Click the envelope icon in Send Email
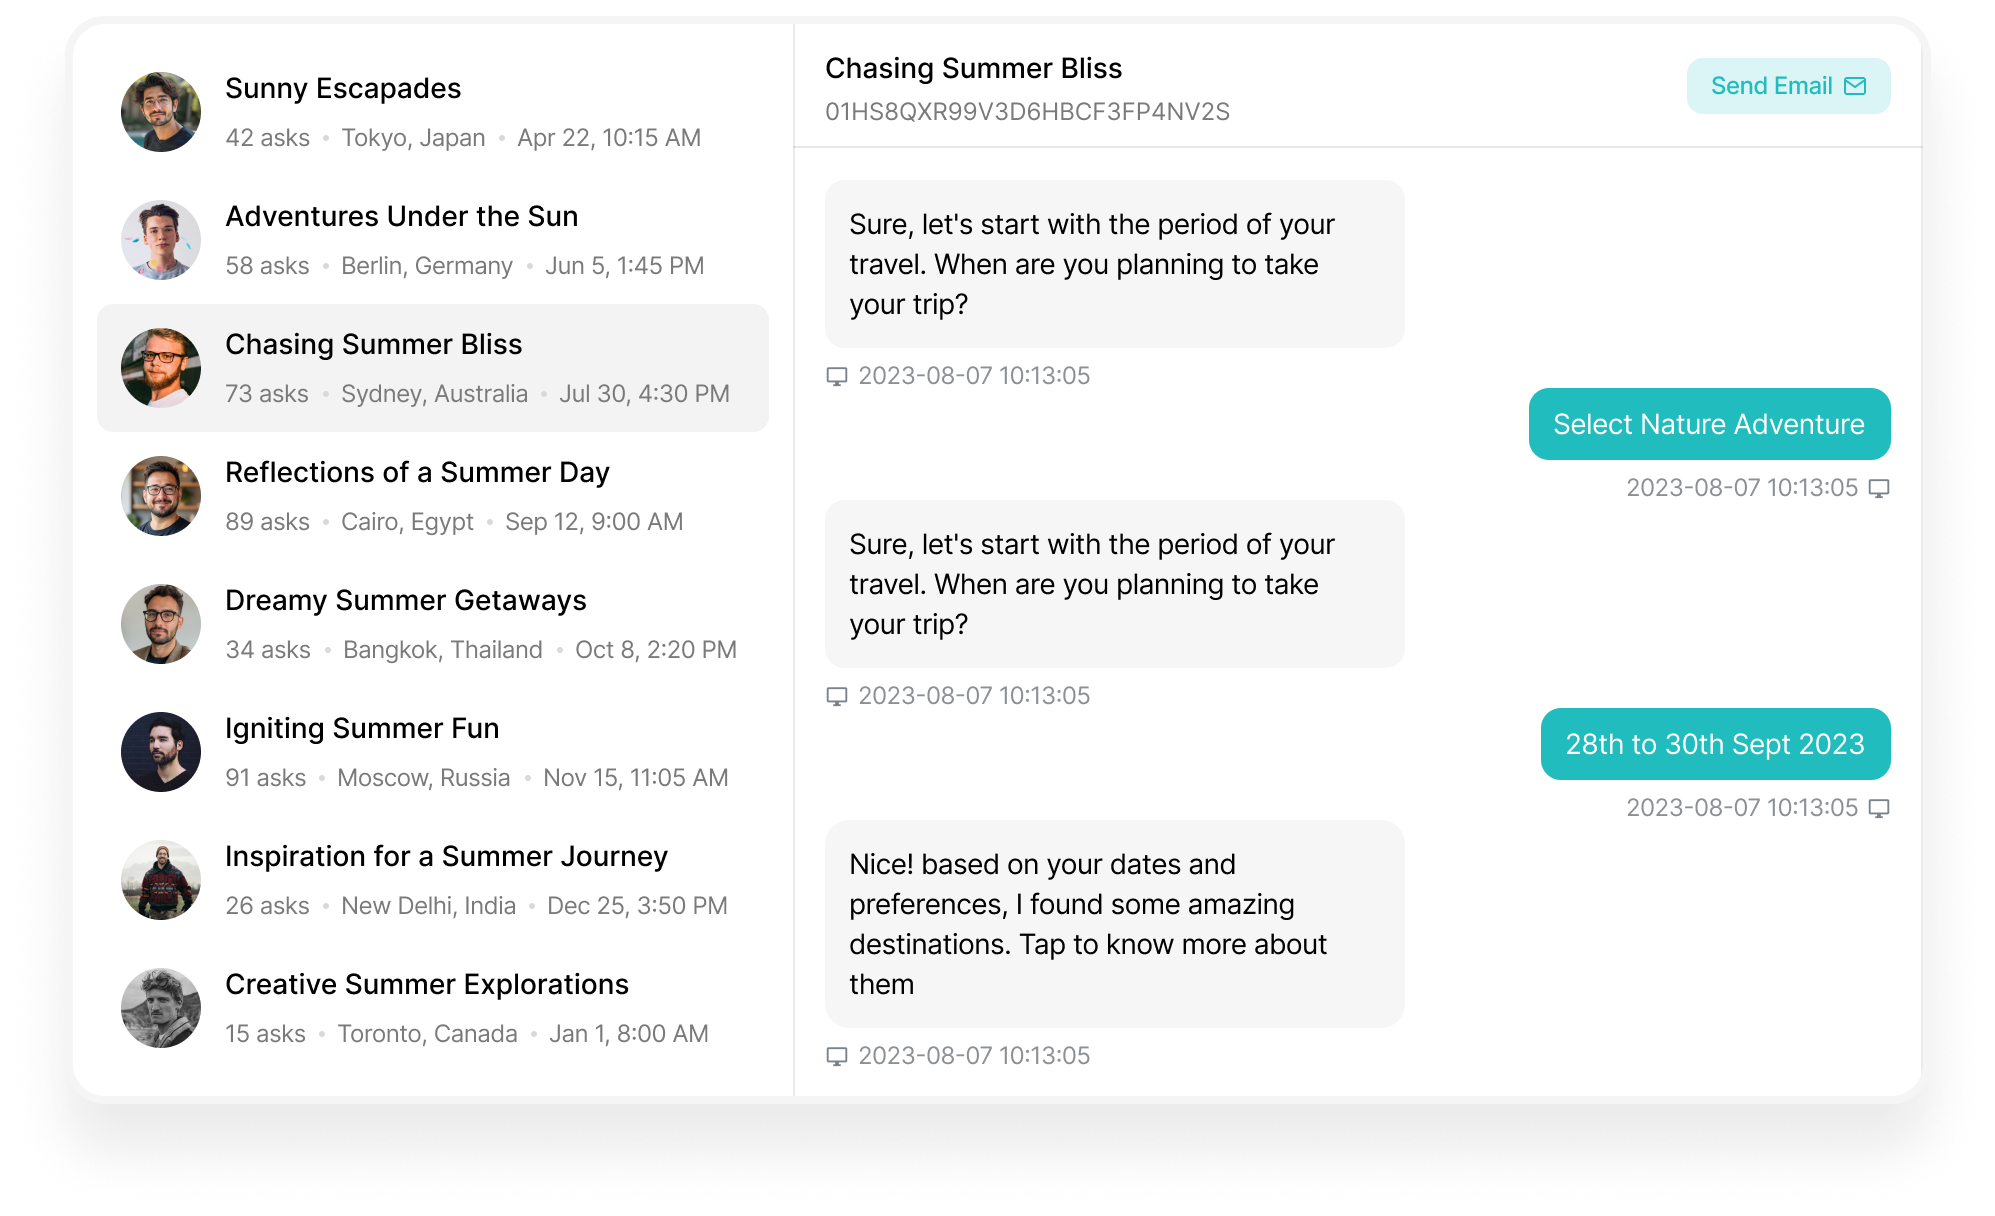The image size is (1995, 1216). point(1855,86)
